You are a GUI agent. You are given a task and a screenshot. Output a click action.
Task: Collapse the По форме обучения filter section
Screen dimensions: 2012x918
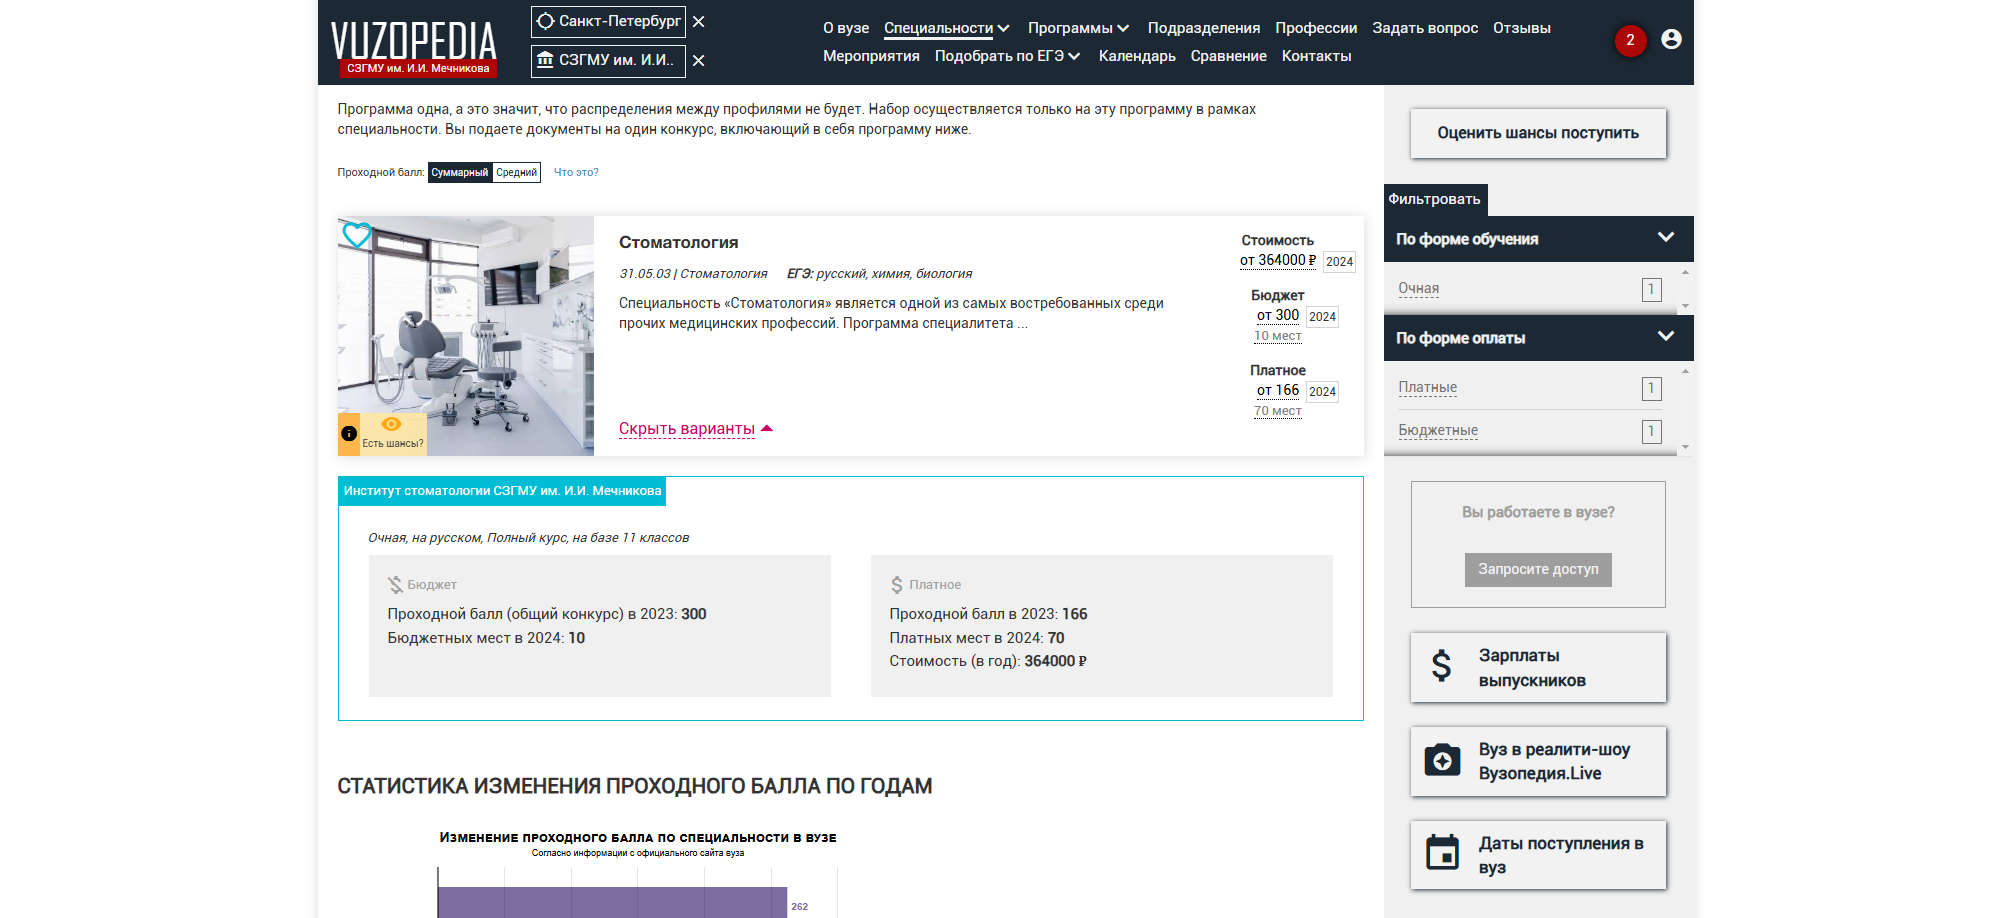click(x=1538, y=239)
